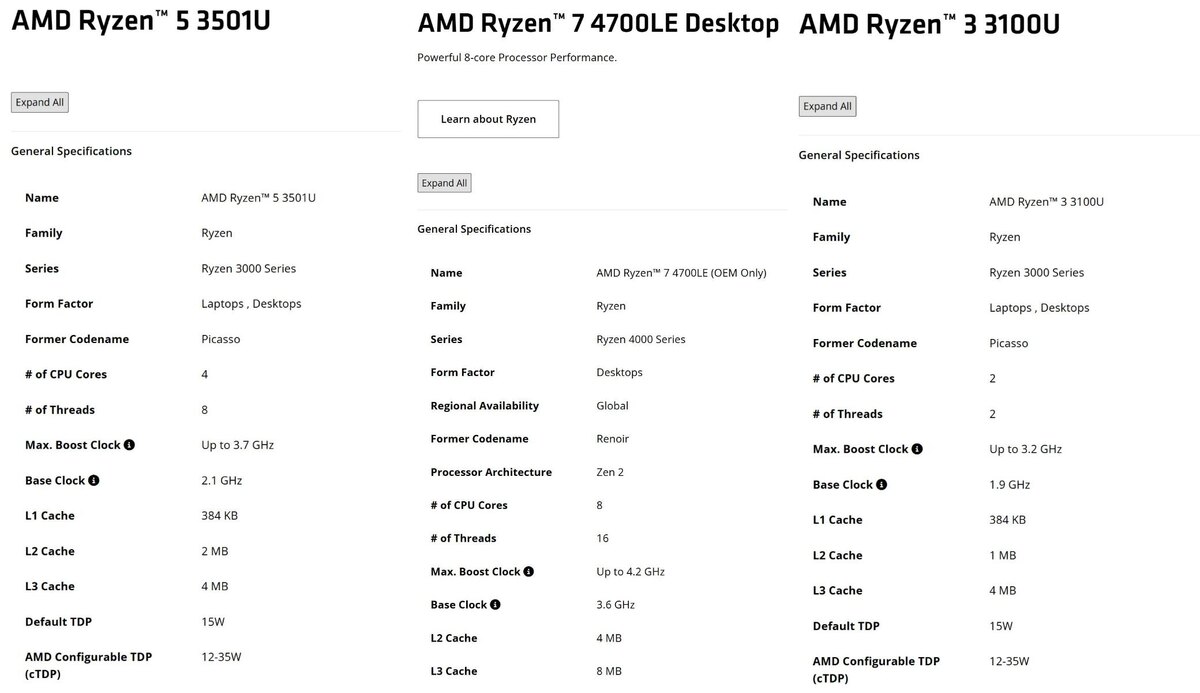Click the Renoir codename value
The width and height of the screenshot is (1200, 693).
click(x=613, y=439)
